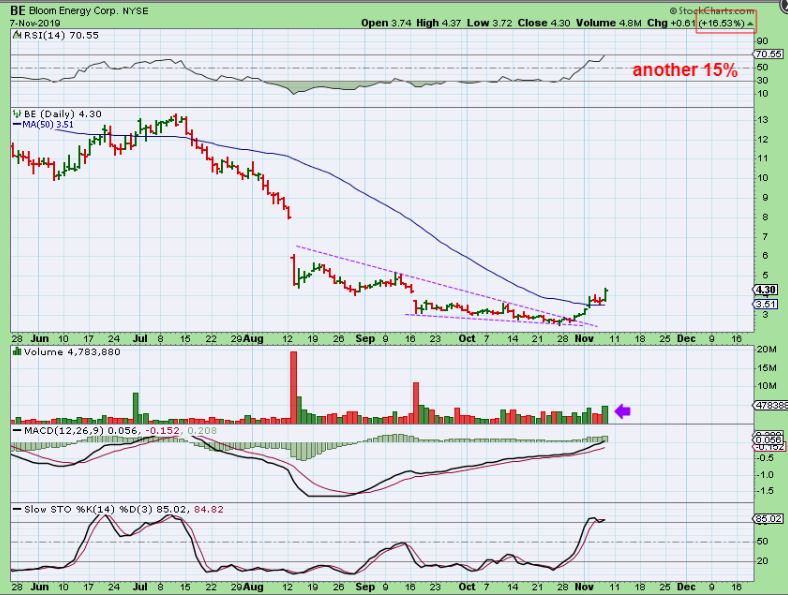Screen dimensions: 788x595
Task: Click the Slow STO %K(14) indicator label
Action: coord(58,509)
